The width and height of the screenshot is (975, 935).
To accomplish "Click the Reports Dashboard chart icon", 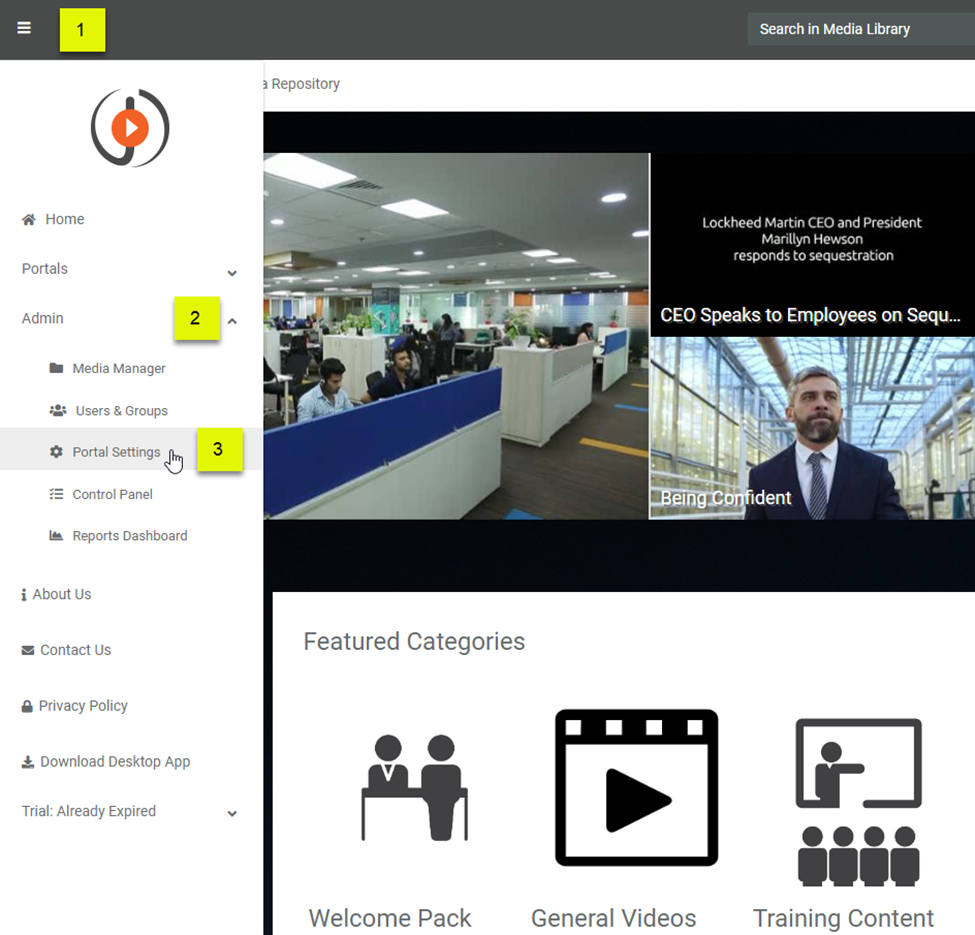I will pos(56,536).
